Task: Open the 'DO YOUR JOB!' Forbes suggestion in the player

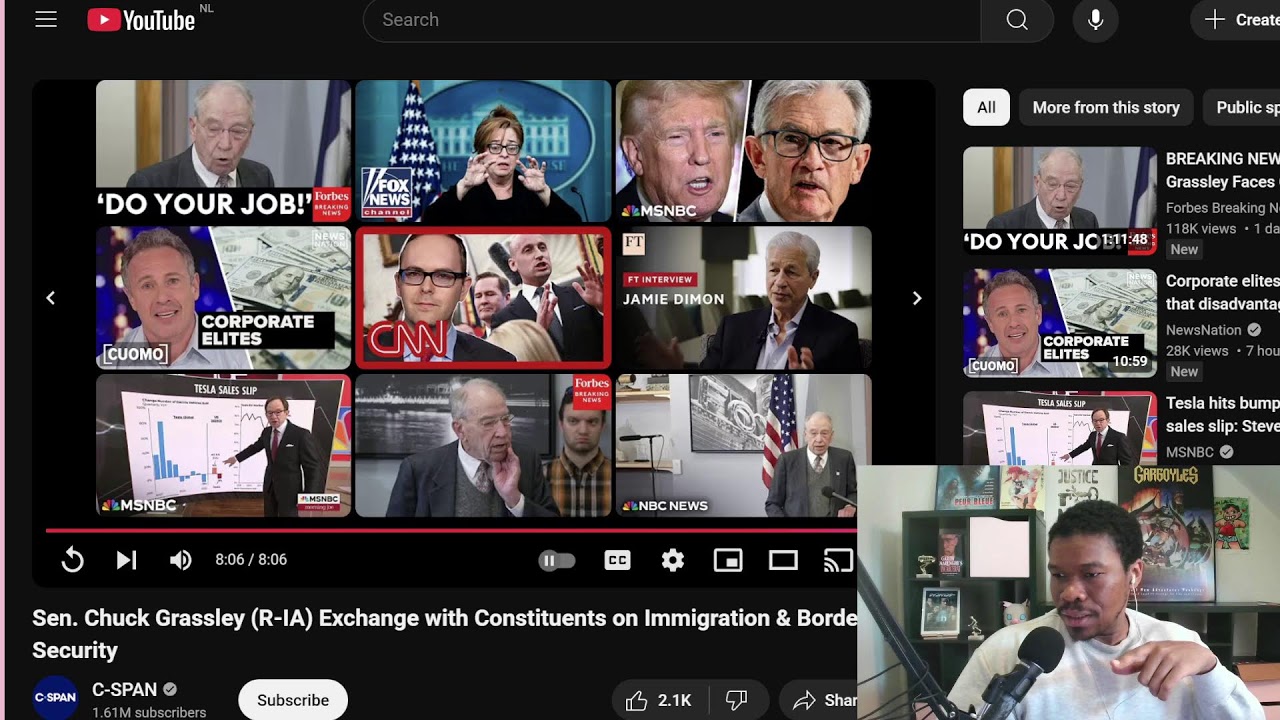Action: tap(223, 151)
